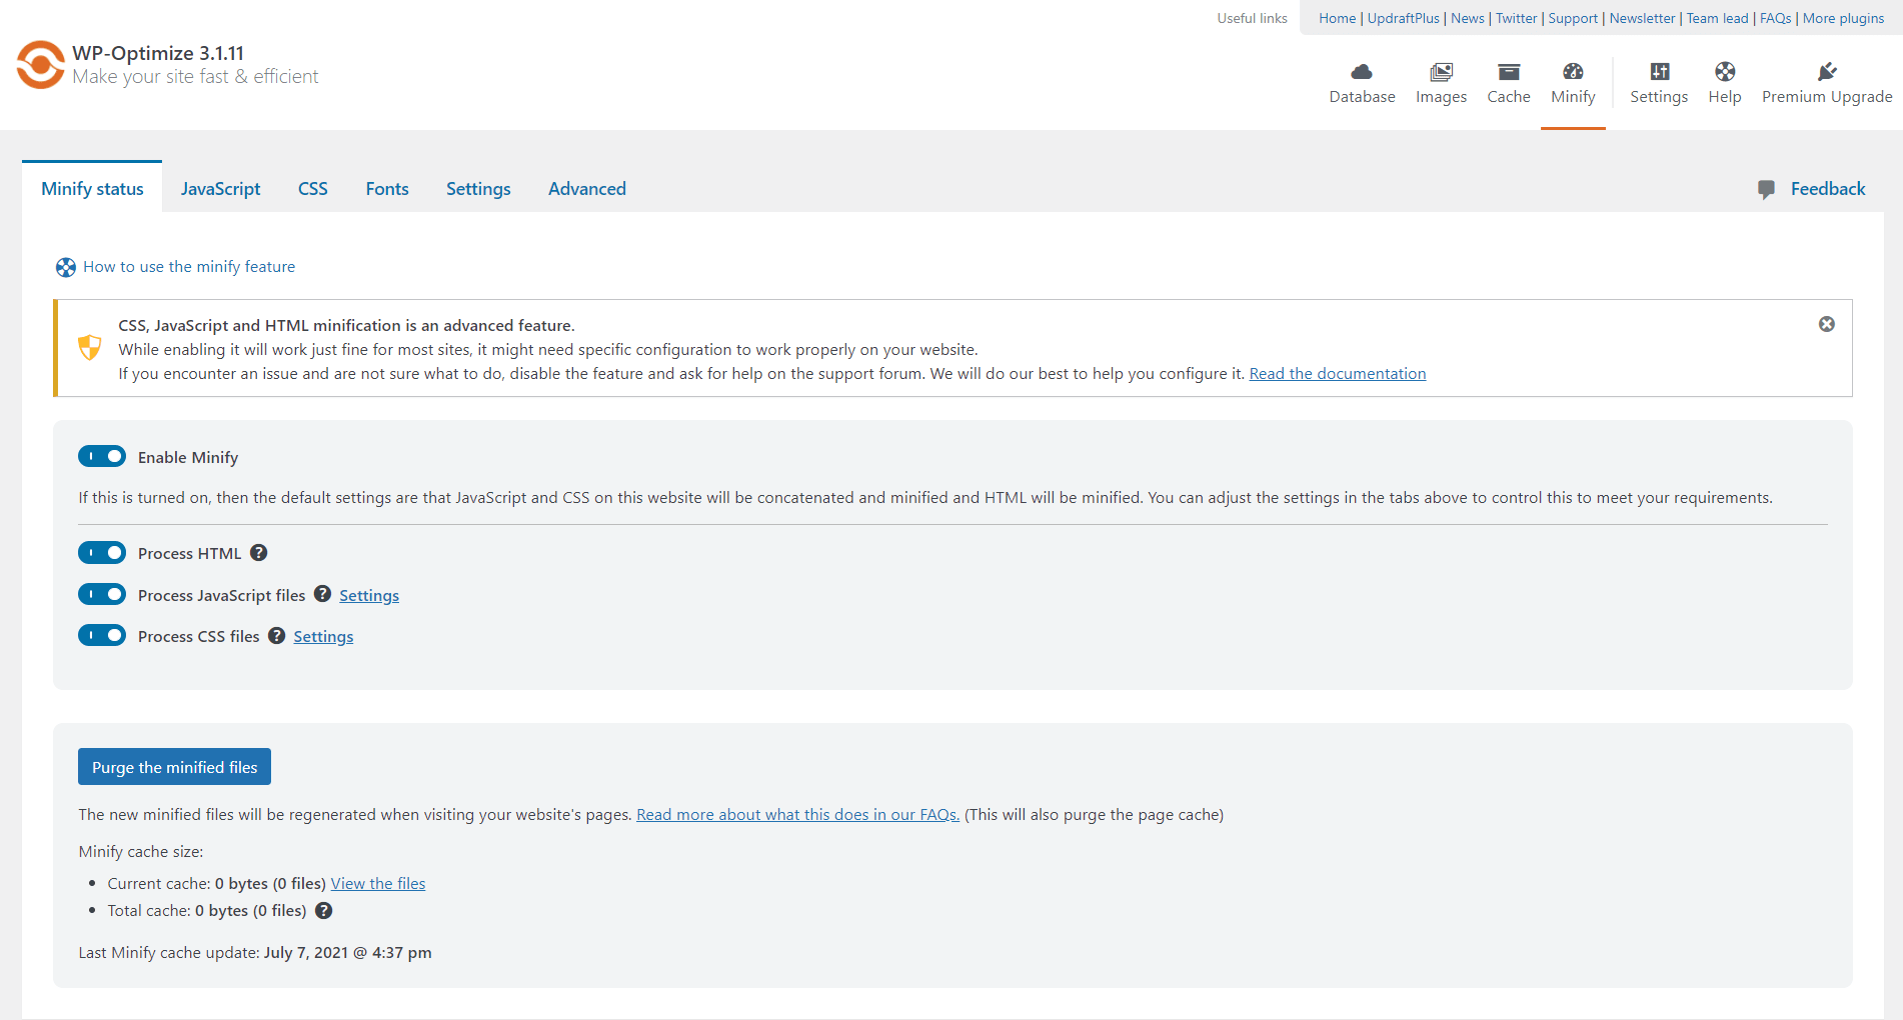The height and width of the screenshot is (1020, 1903).
Task: Switch to the Advanced tab
Action: coord(587,189)
